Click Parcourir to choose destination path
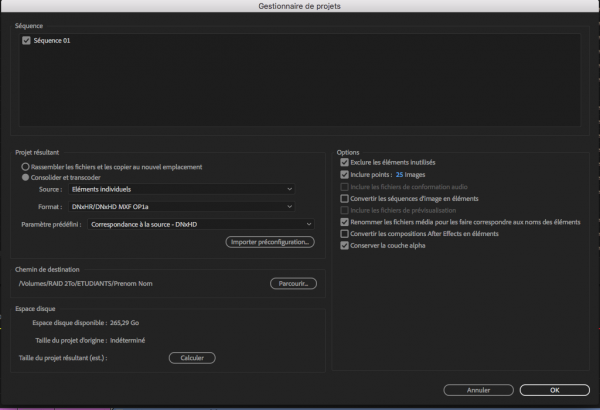The width and height of the screenshot is (600, 410). [293, 284]
